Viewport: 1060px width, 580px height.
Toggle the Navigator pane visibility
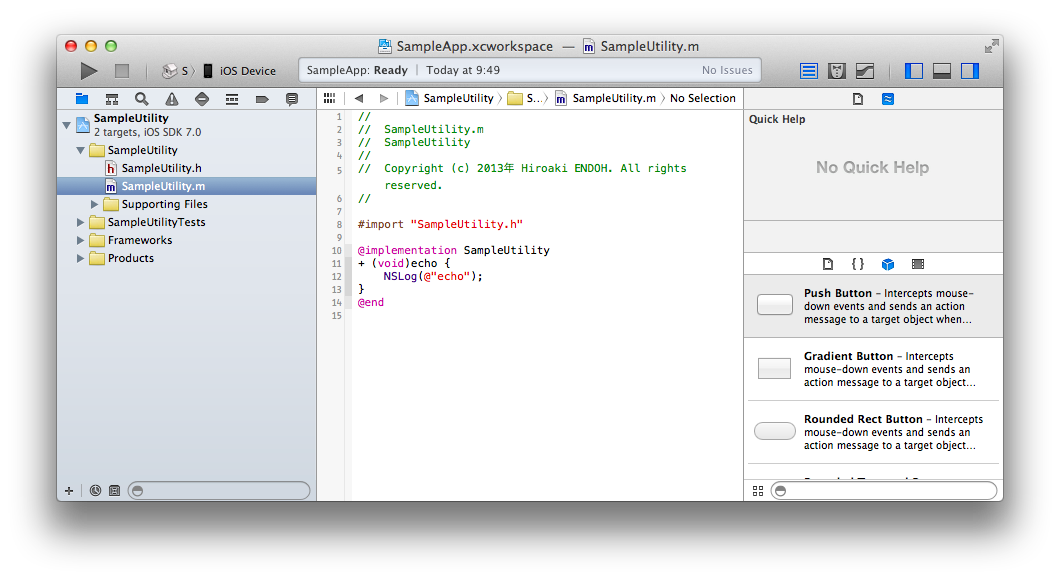pyautogui.click(x=913, y=71)
